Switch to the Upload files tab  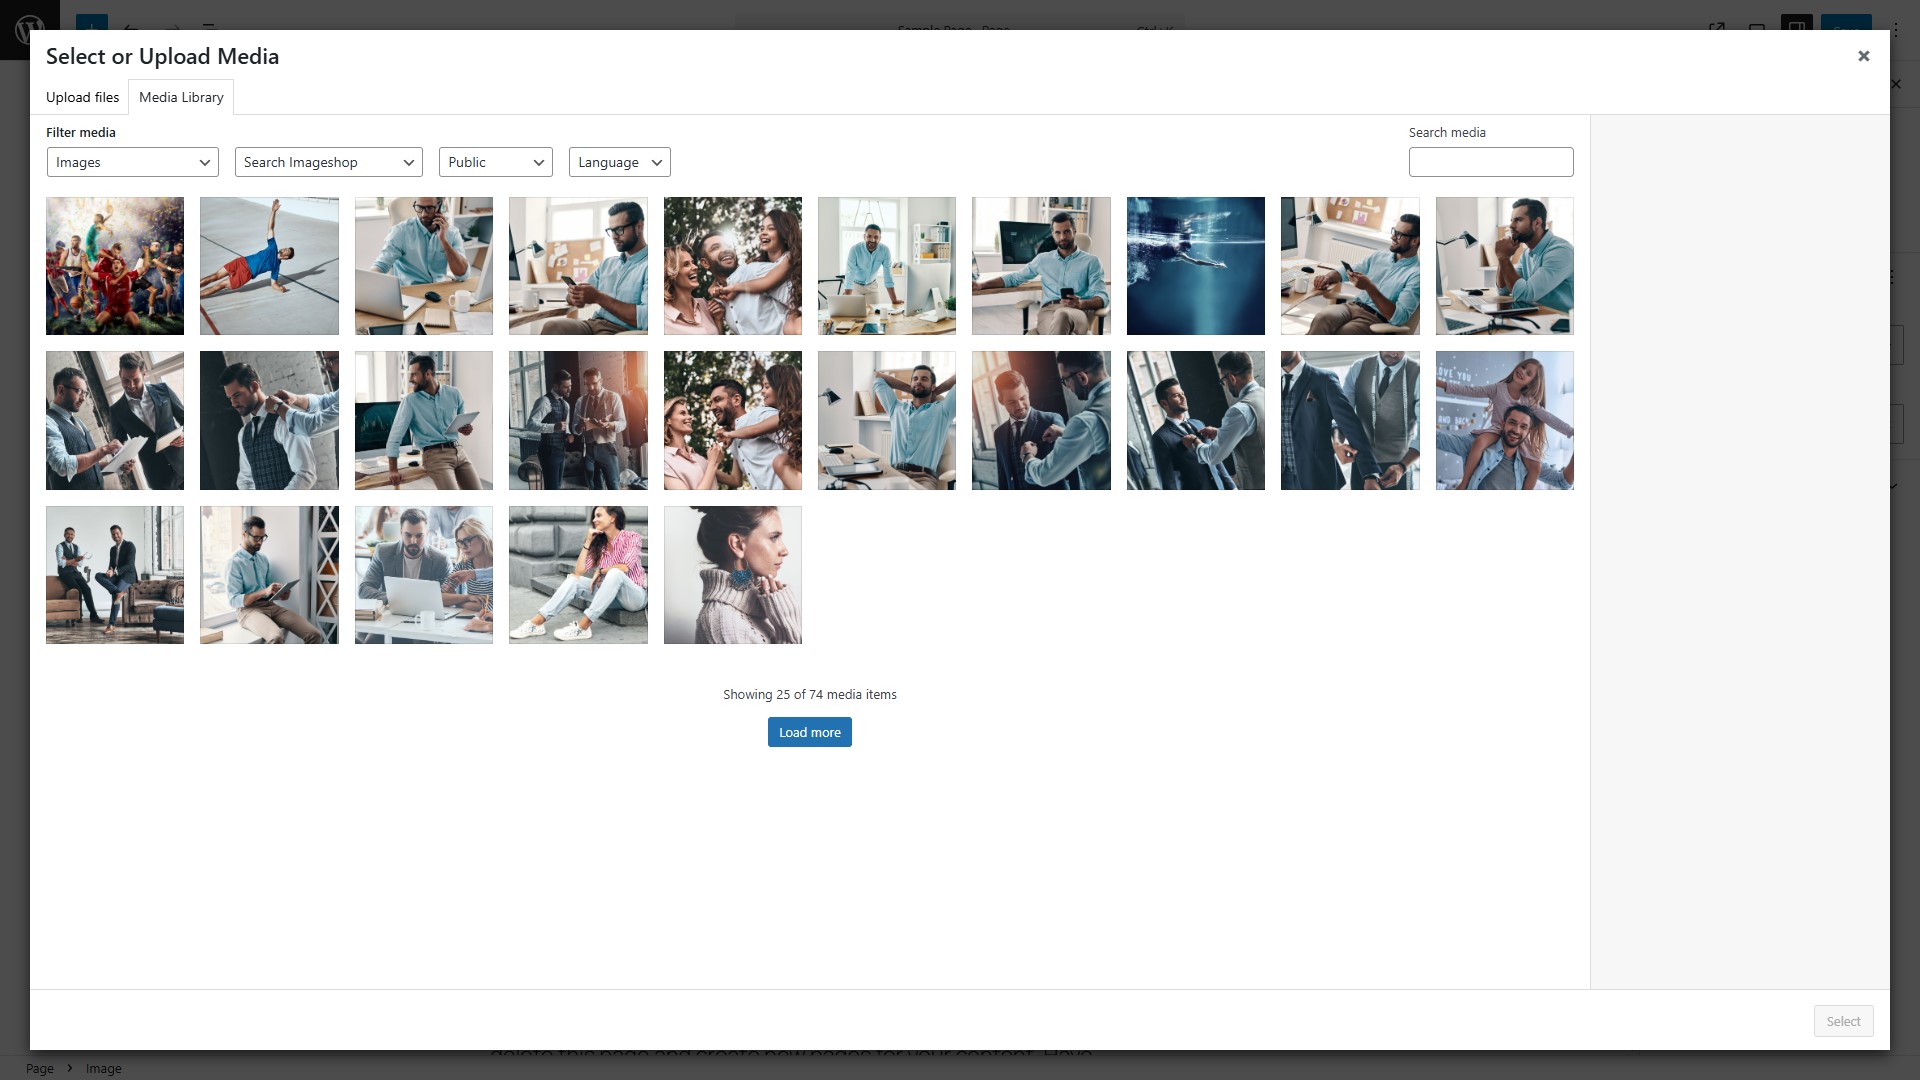82,97
